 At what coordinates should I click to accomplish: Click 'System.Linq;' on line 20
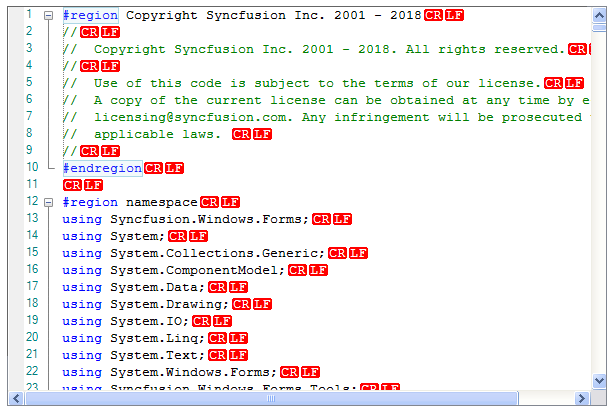point(157,339)
